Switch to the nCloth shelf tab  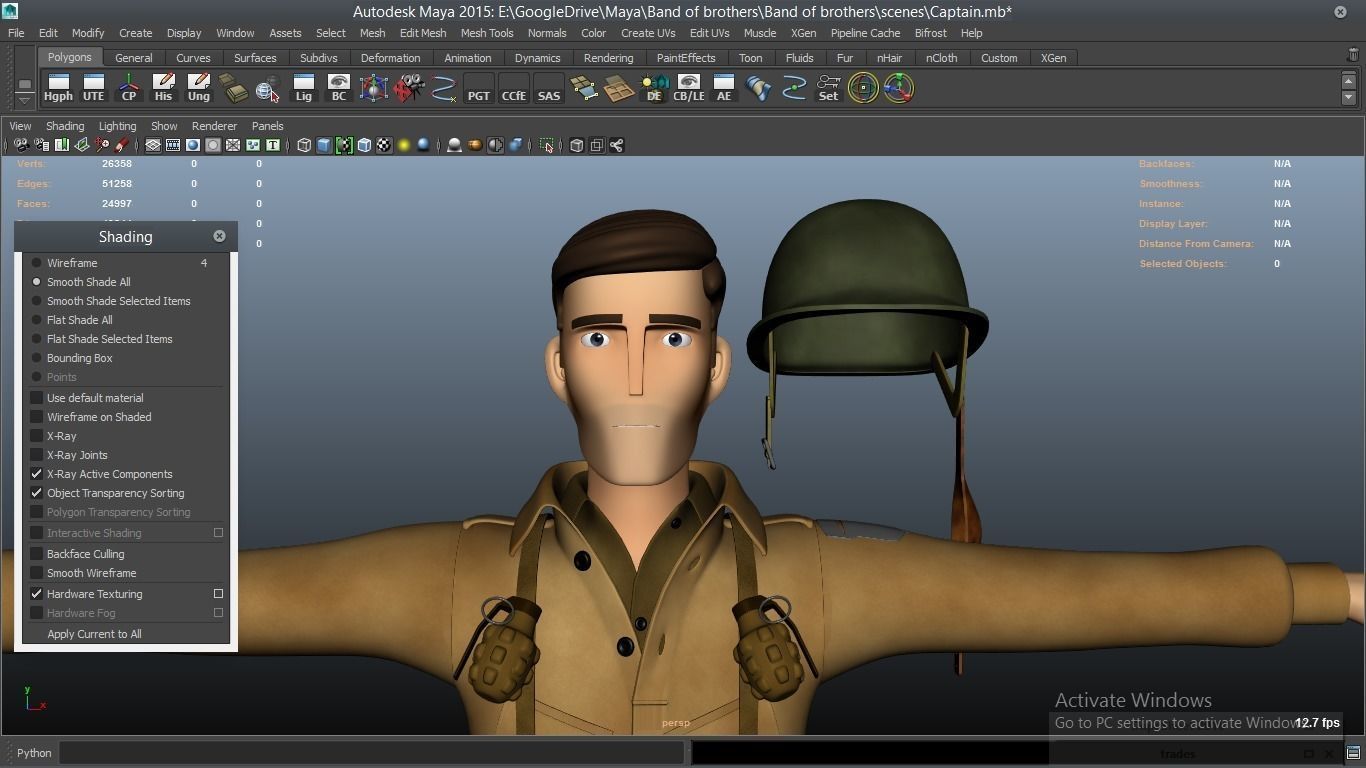click(x=941, y=58)
